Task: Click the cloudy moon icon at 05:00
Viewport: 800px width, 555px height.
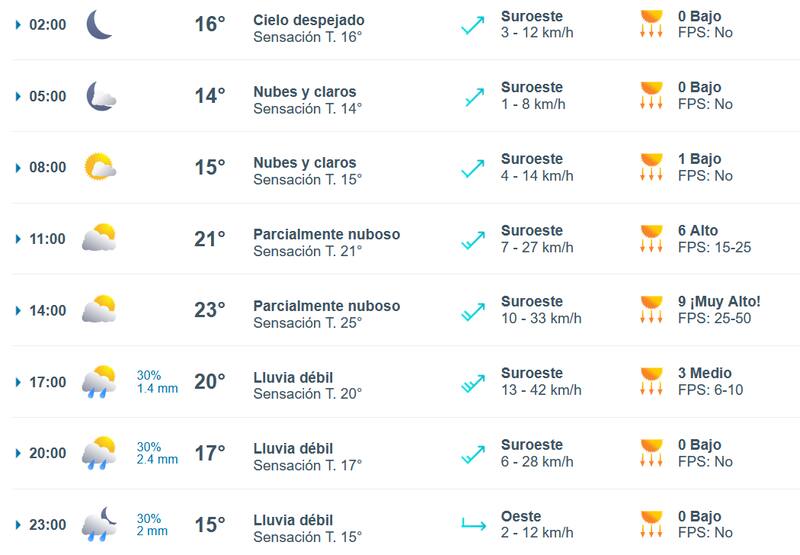Action: (100, 96)
